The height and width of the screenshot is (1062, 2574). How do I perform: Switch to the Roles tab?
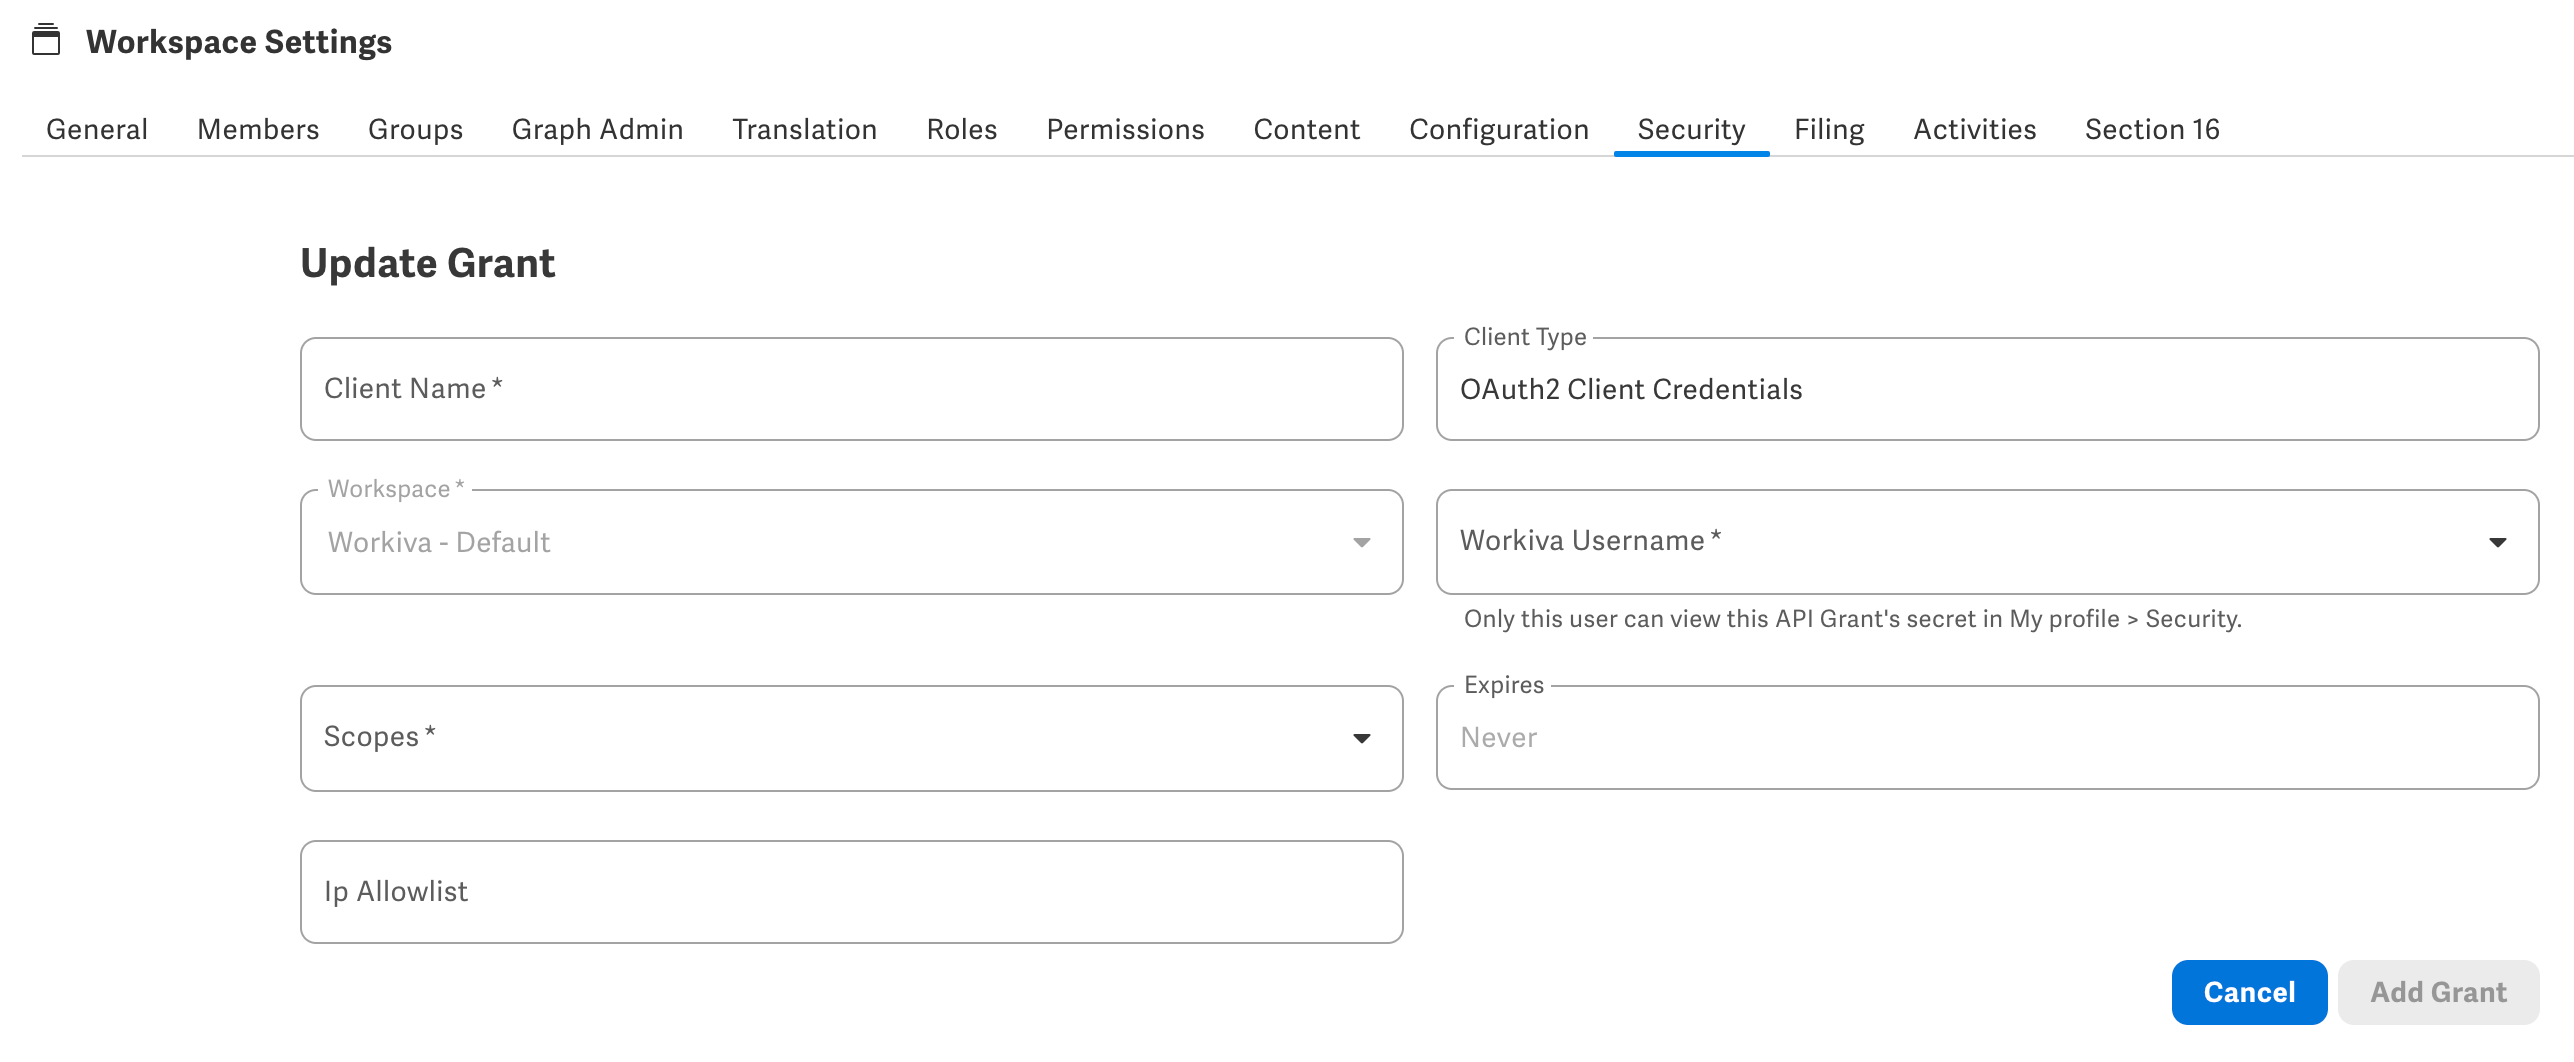tap(962, 129)
